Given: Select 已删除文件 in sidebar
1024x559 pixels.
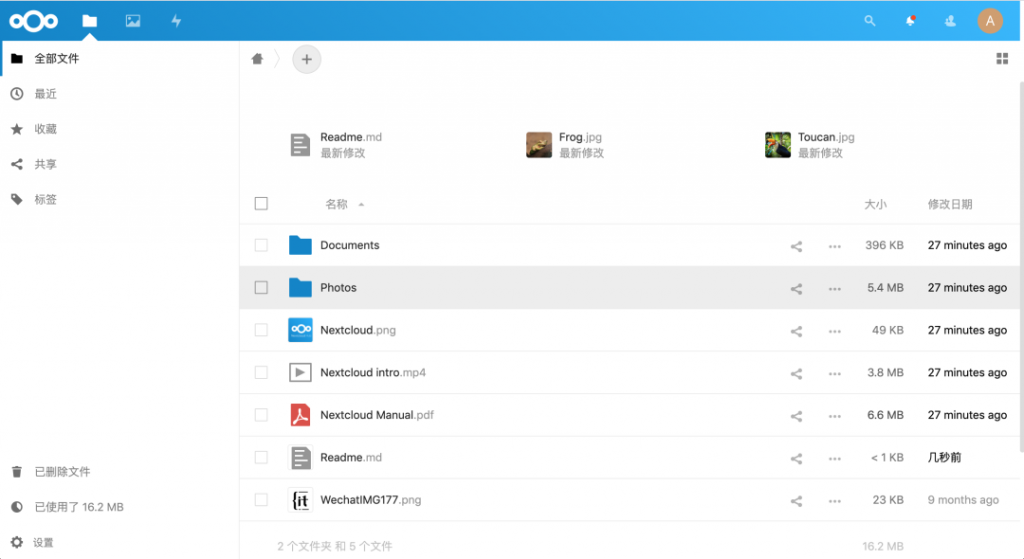Looking at the screenshot, I should 62,472.
